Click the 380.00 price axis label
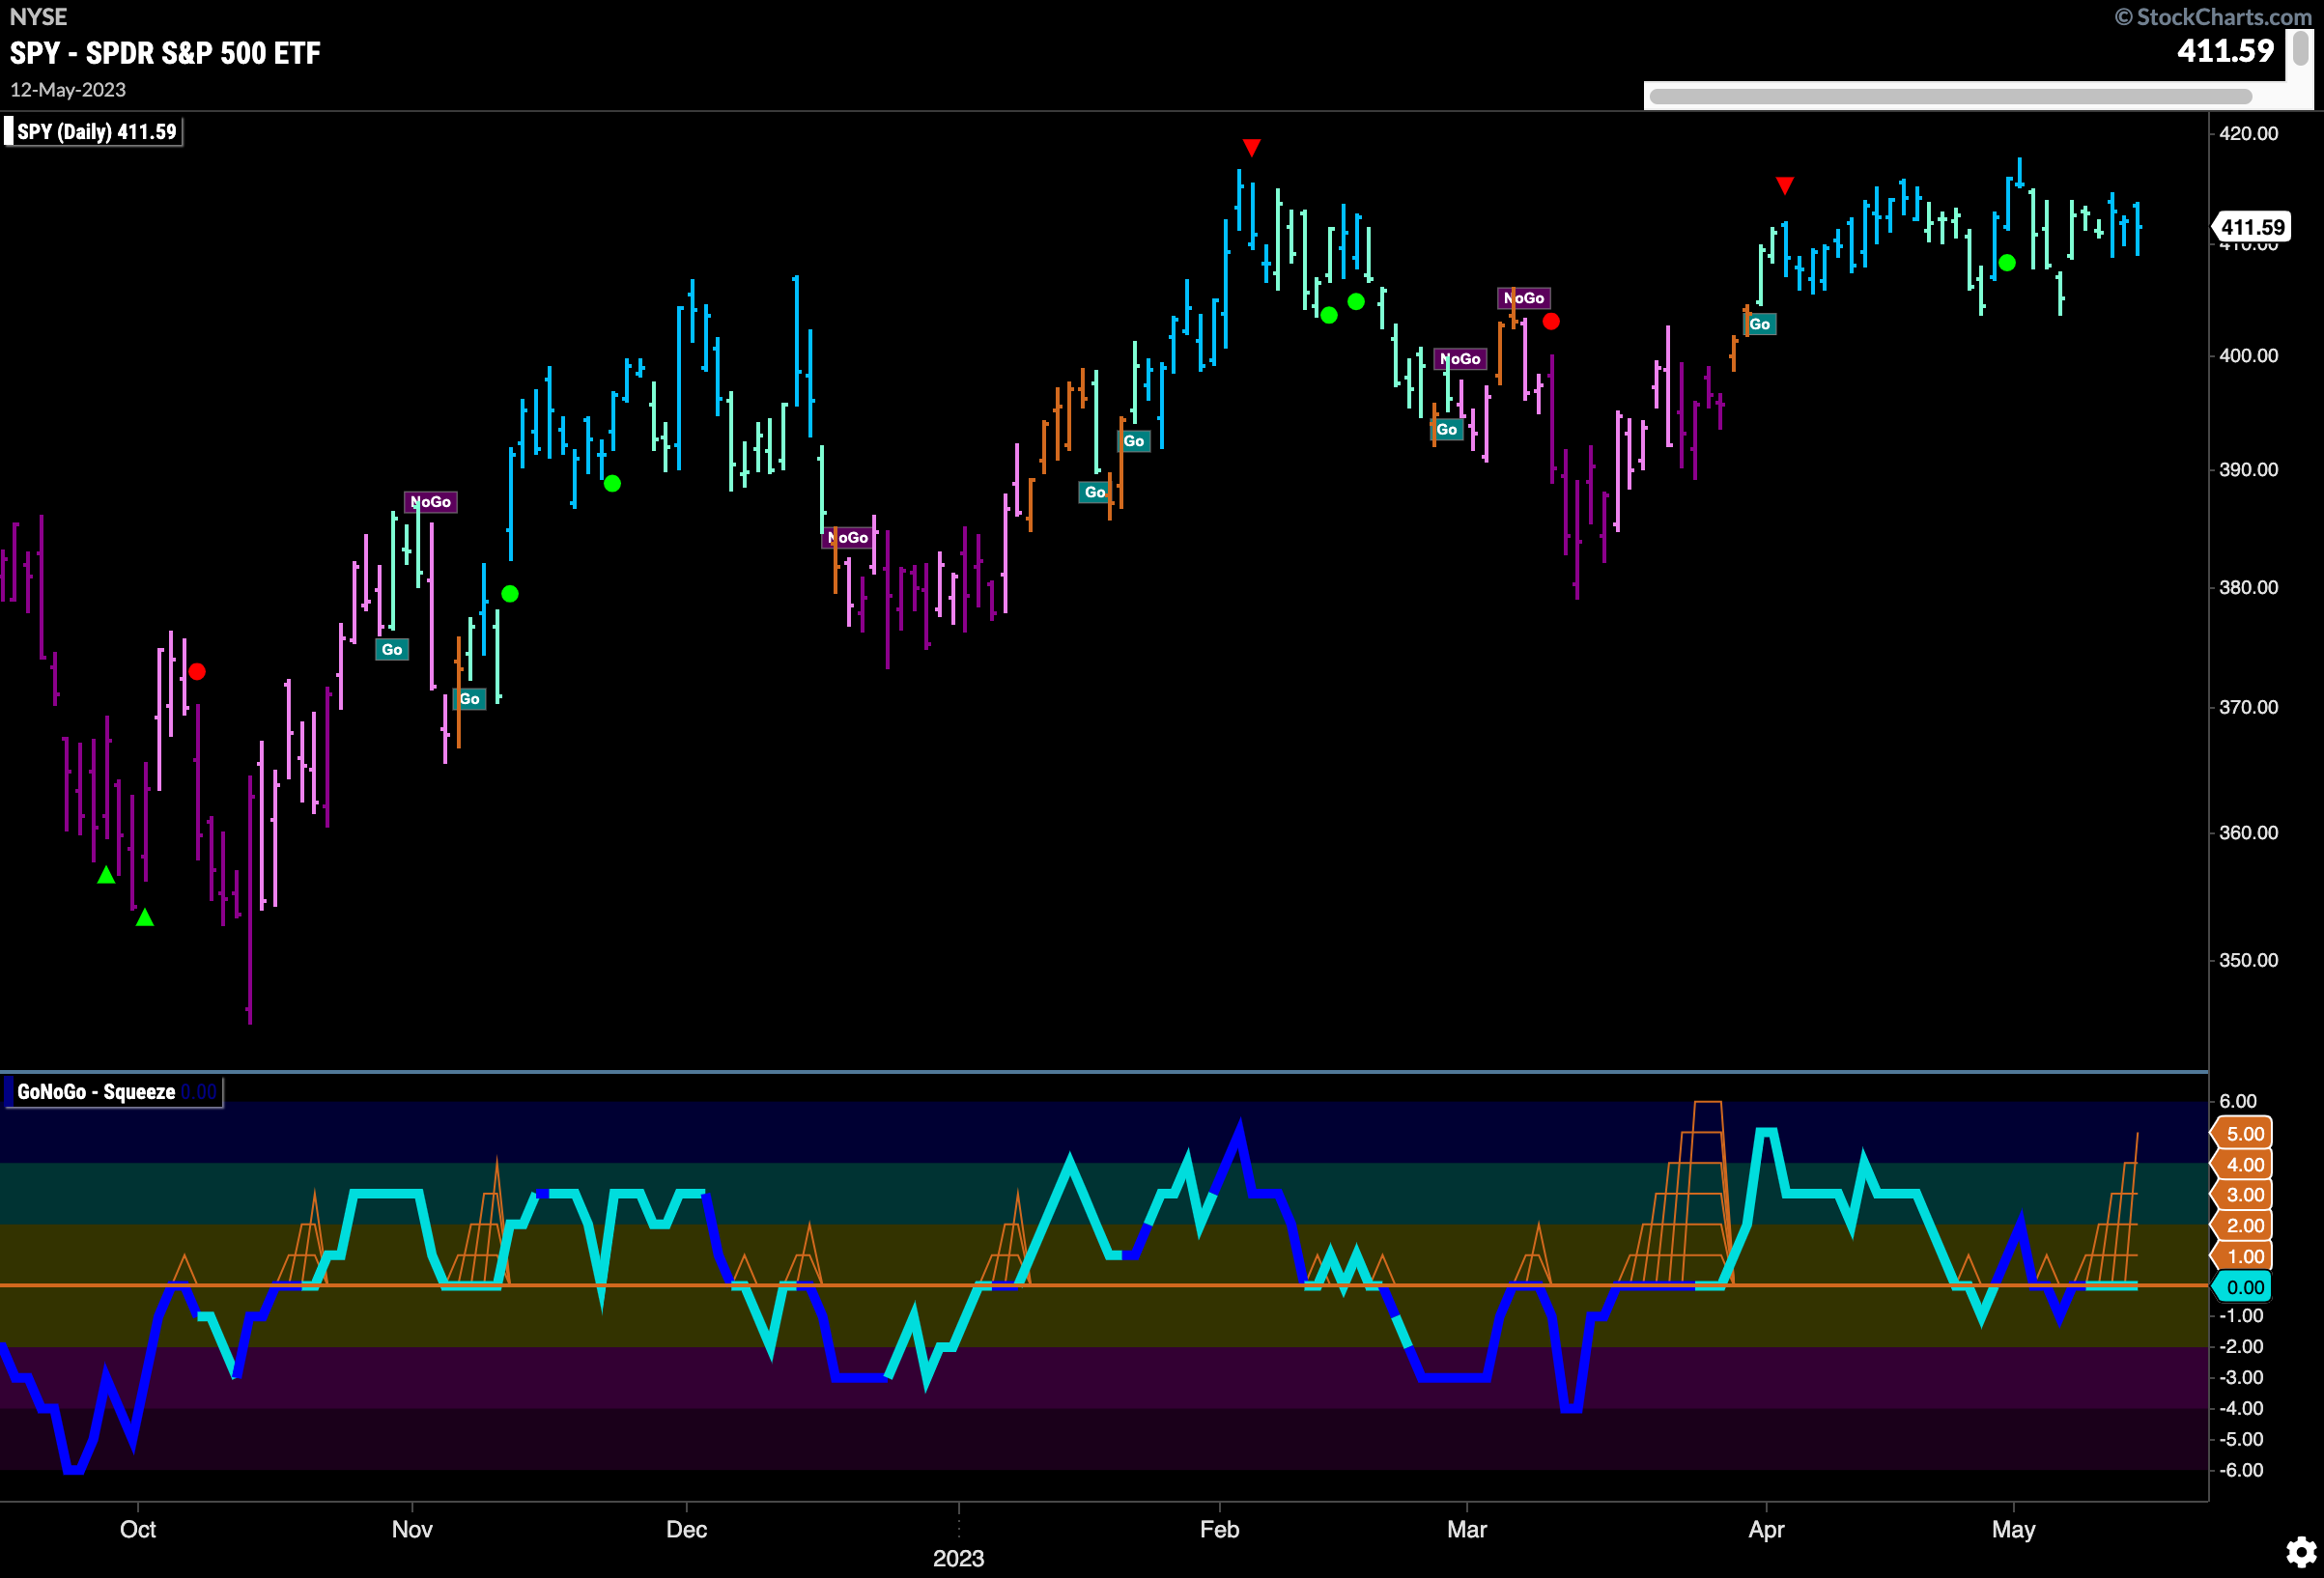2324x1578 pixels. pos(2248,587)
